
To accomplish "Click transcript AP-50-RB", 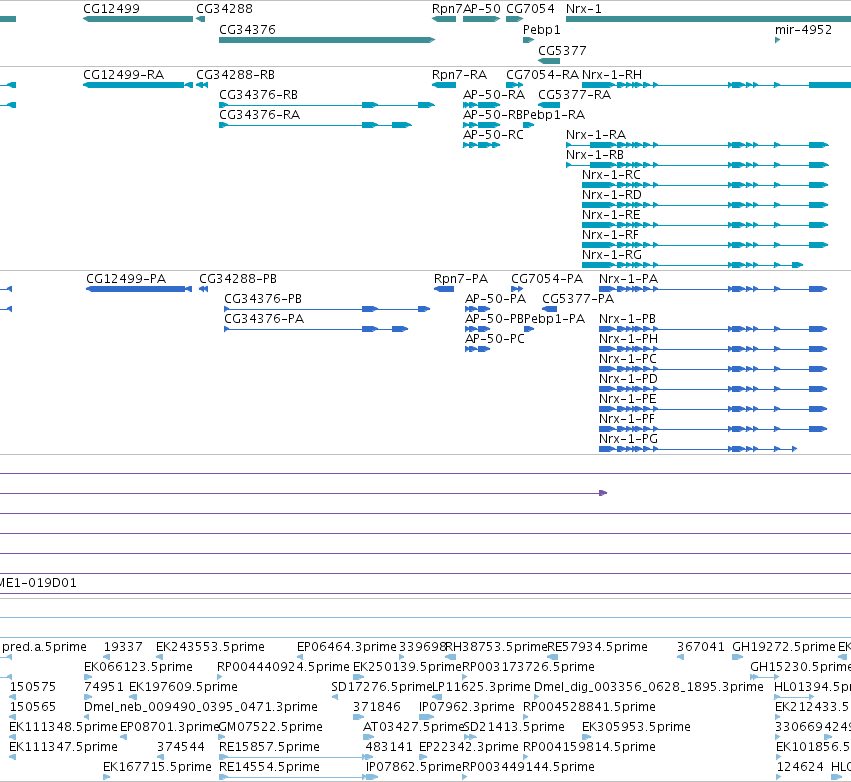I will [481, 125].
